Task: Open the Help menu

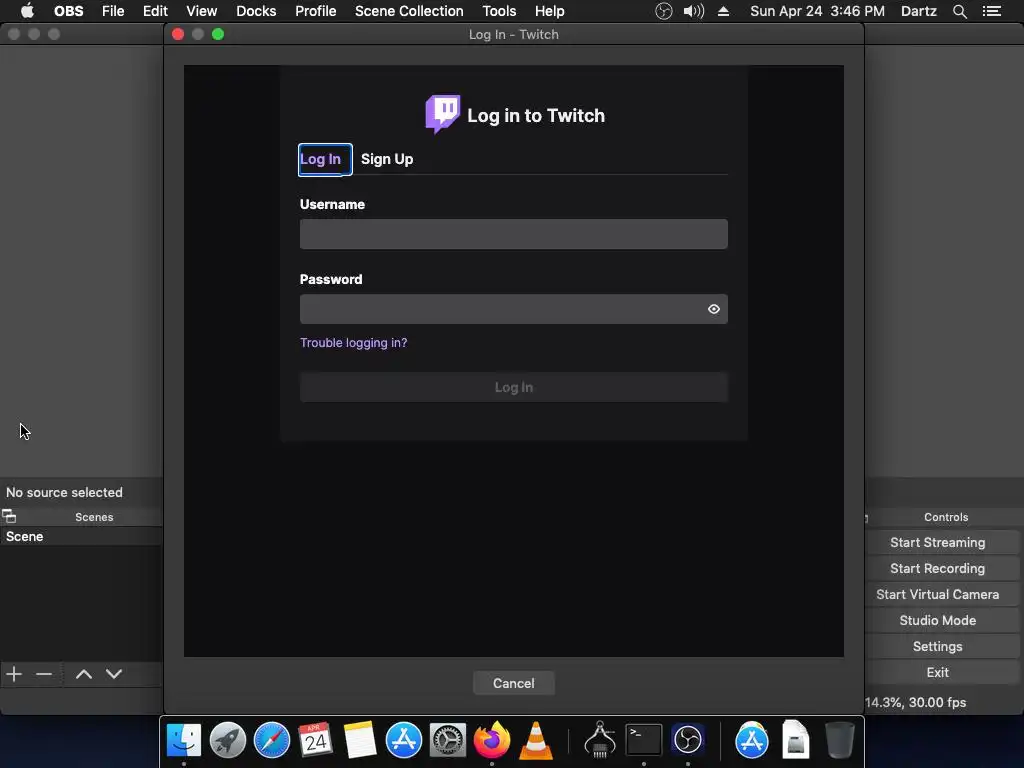Action: coord(549,11)
